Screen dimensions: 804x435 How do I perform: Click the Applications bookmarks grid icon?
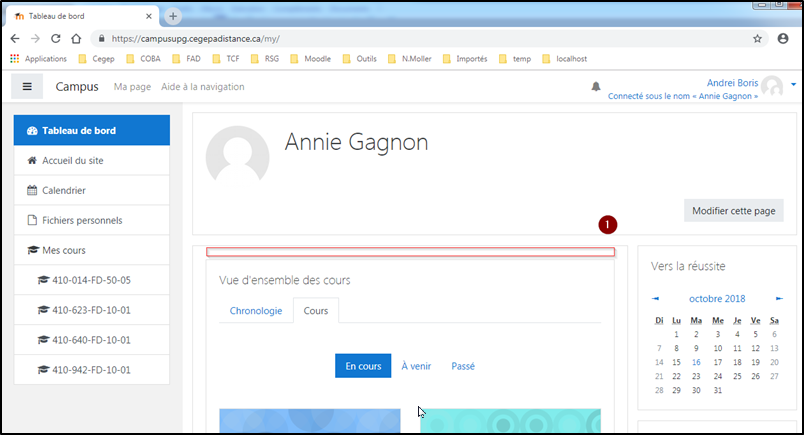pos(15,59)
